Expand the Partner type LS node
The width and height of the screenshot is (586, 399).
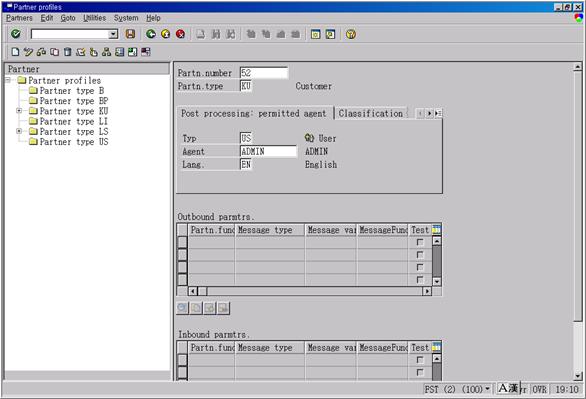click(x=19, y=132)
